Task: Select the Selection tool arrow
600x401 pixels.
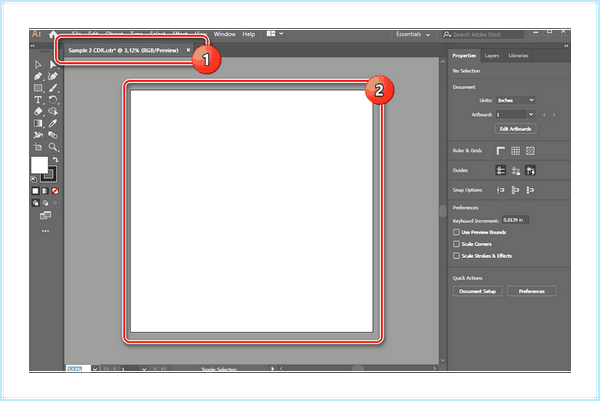Action: point(38,64)
